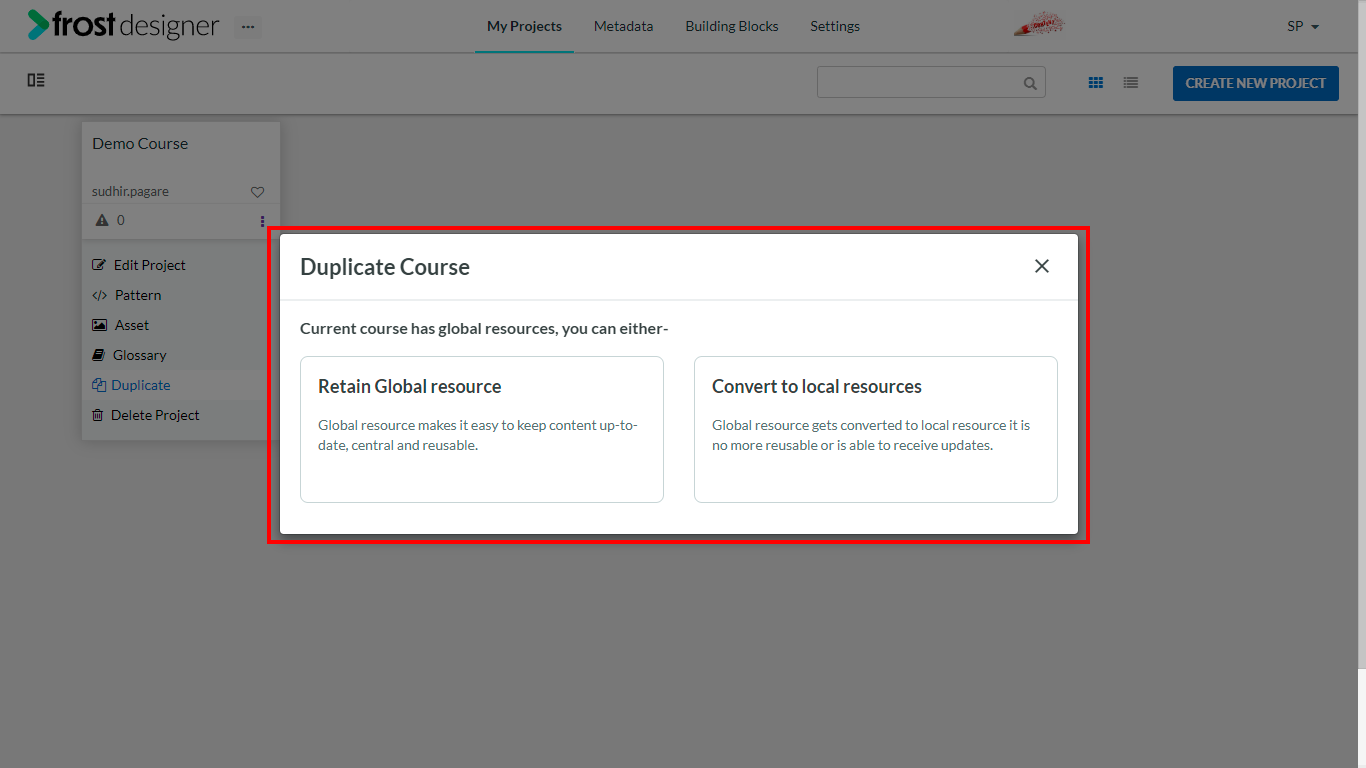Close the Duplicate Course dialog
The height and width of the screenshot is (768, 1366).
point(1042,266)
